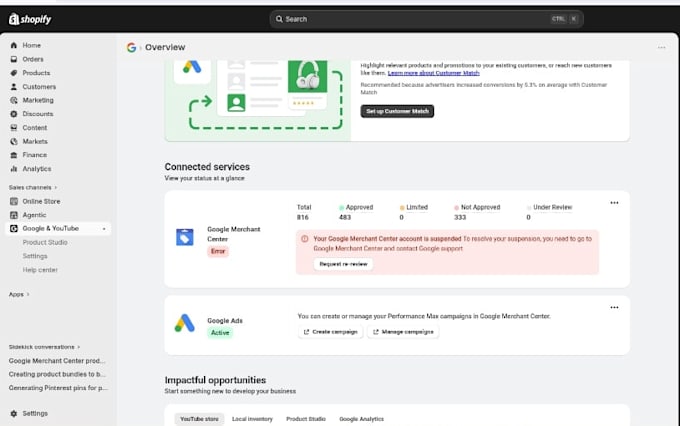Expand Sidekick conversations list
The height and width of the screenshot is (426, 680).
point(44,347)
